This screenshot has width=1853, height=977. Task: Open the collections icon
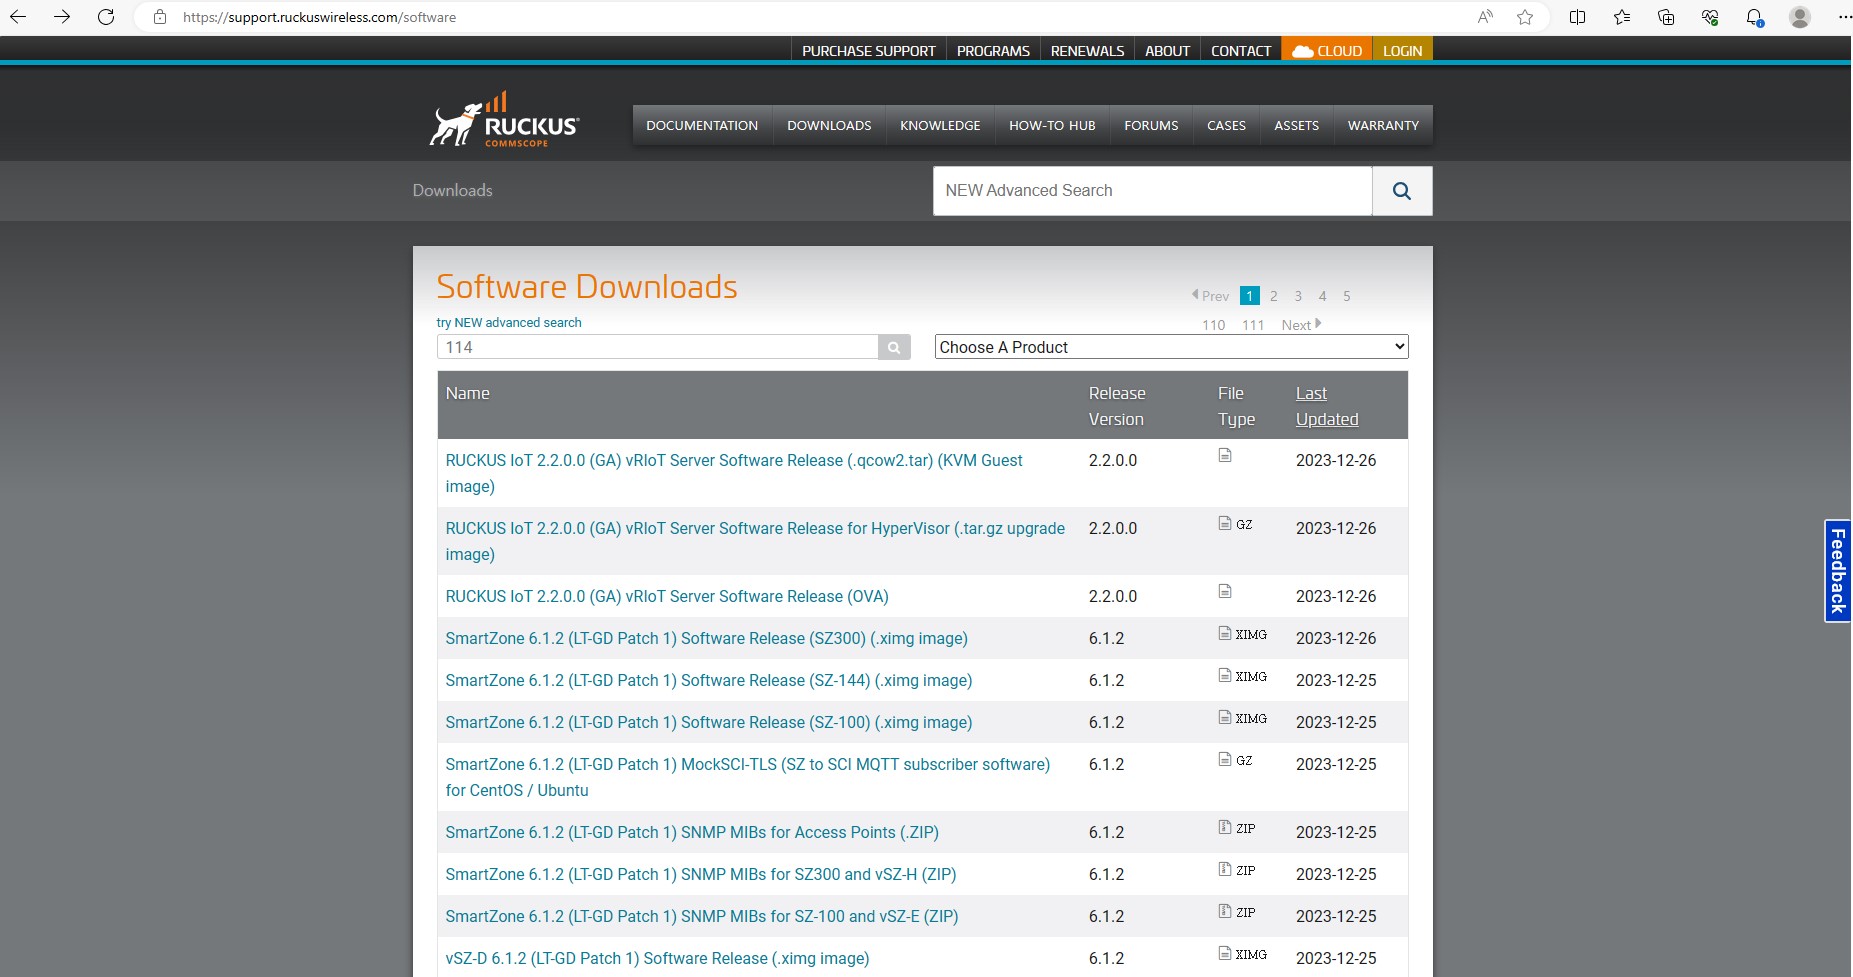pos(1666,17)
